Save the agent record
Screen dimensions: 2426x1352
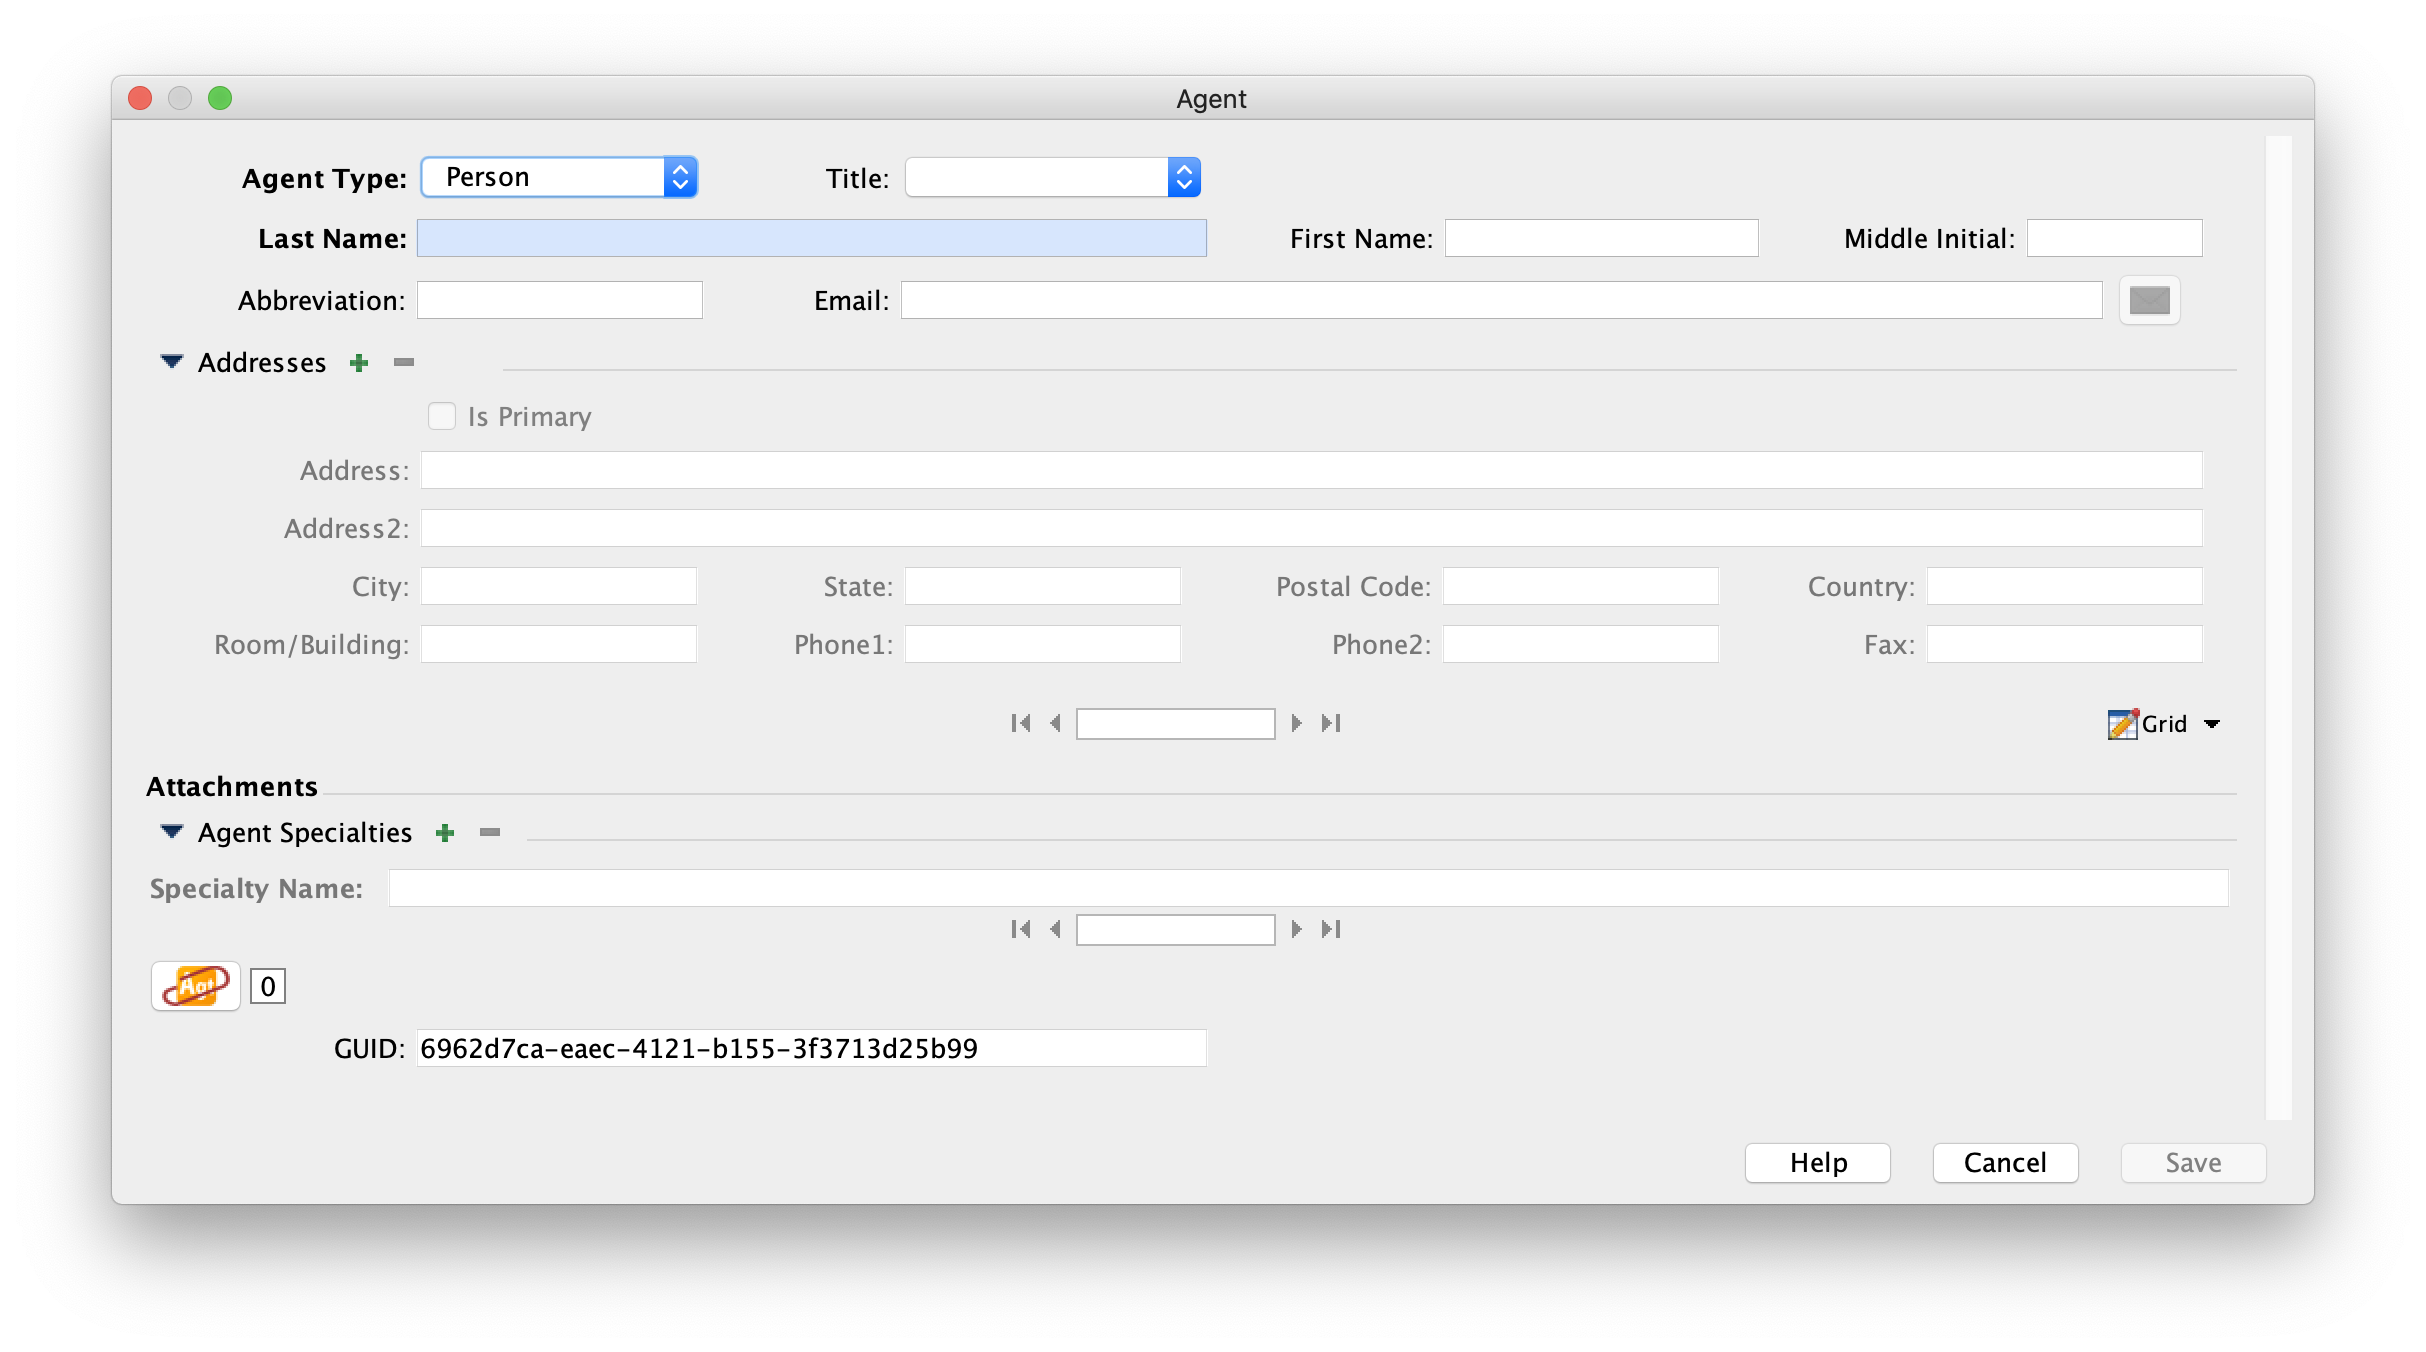[x=2192, y=1162]
